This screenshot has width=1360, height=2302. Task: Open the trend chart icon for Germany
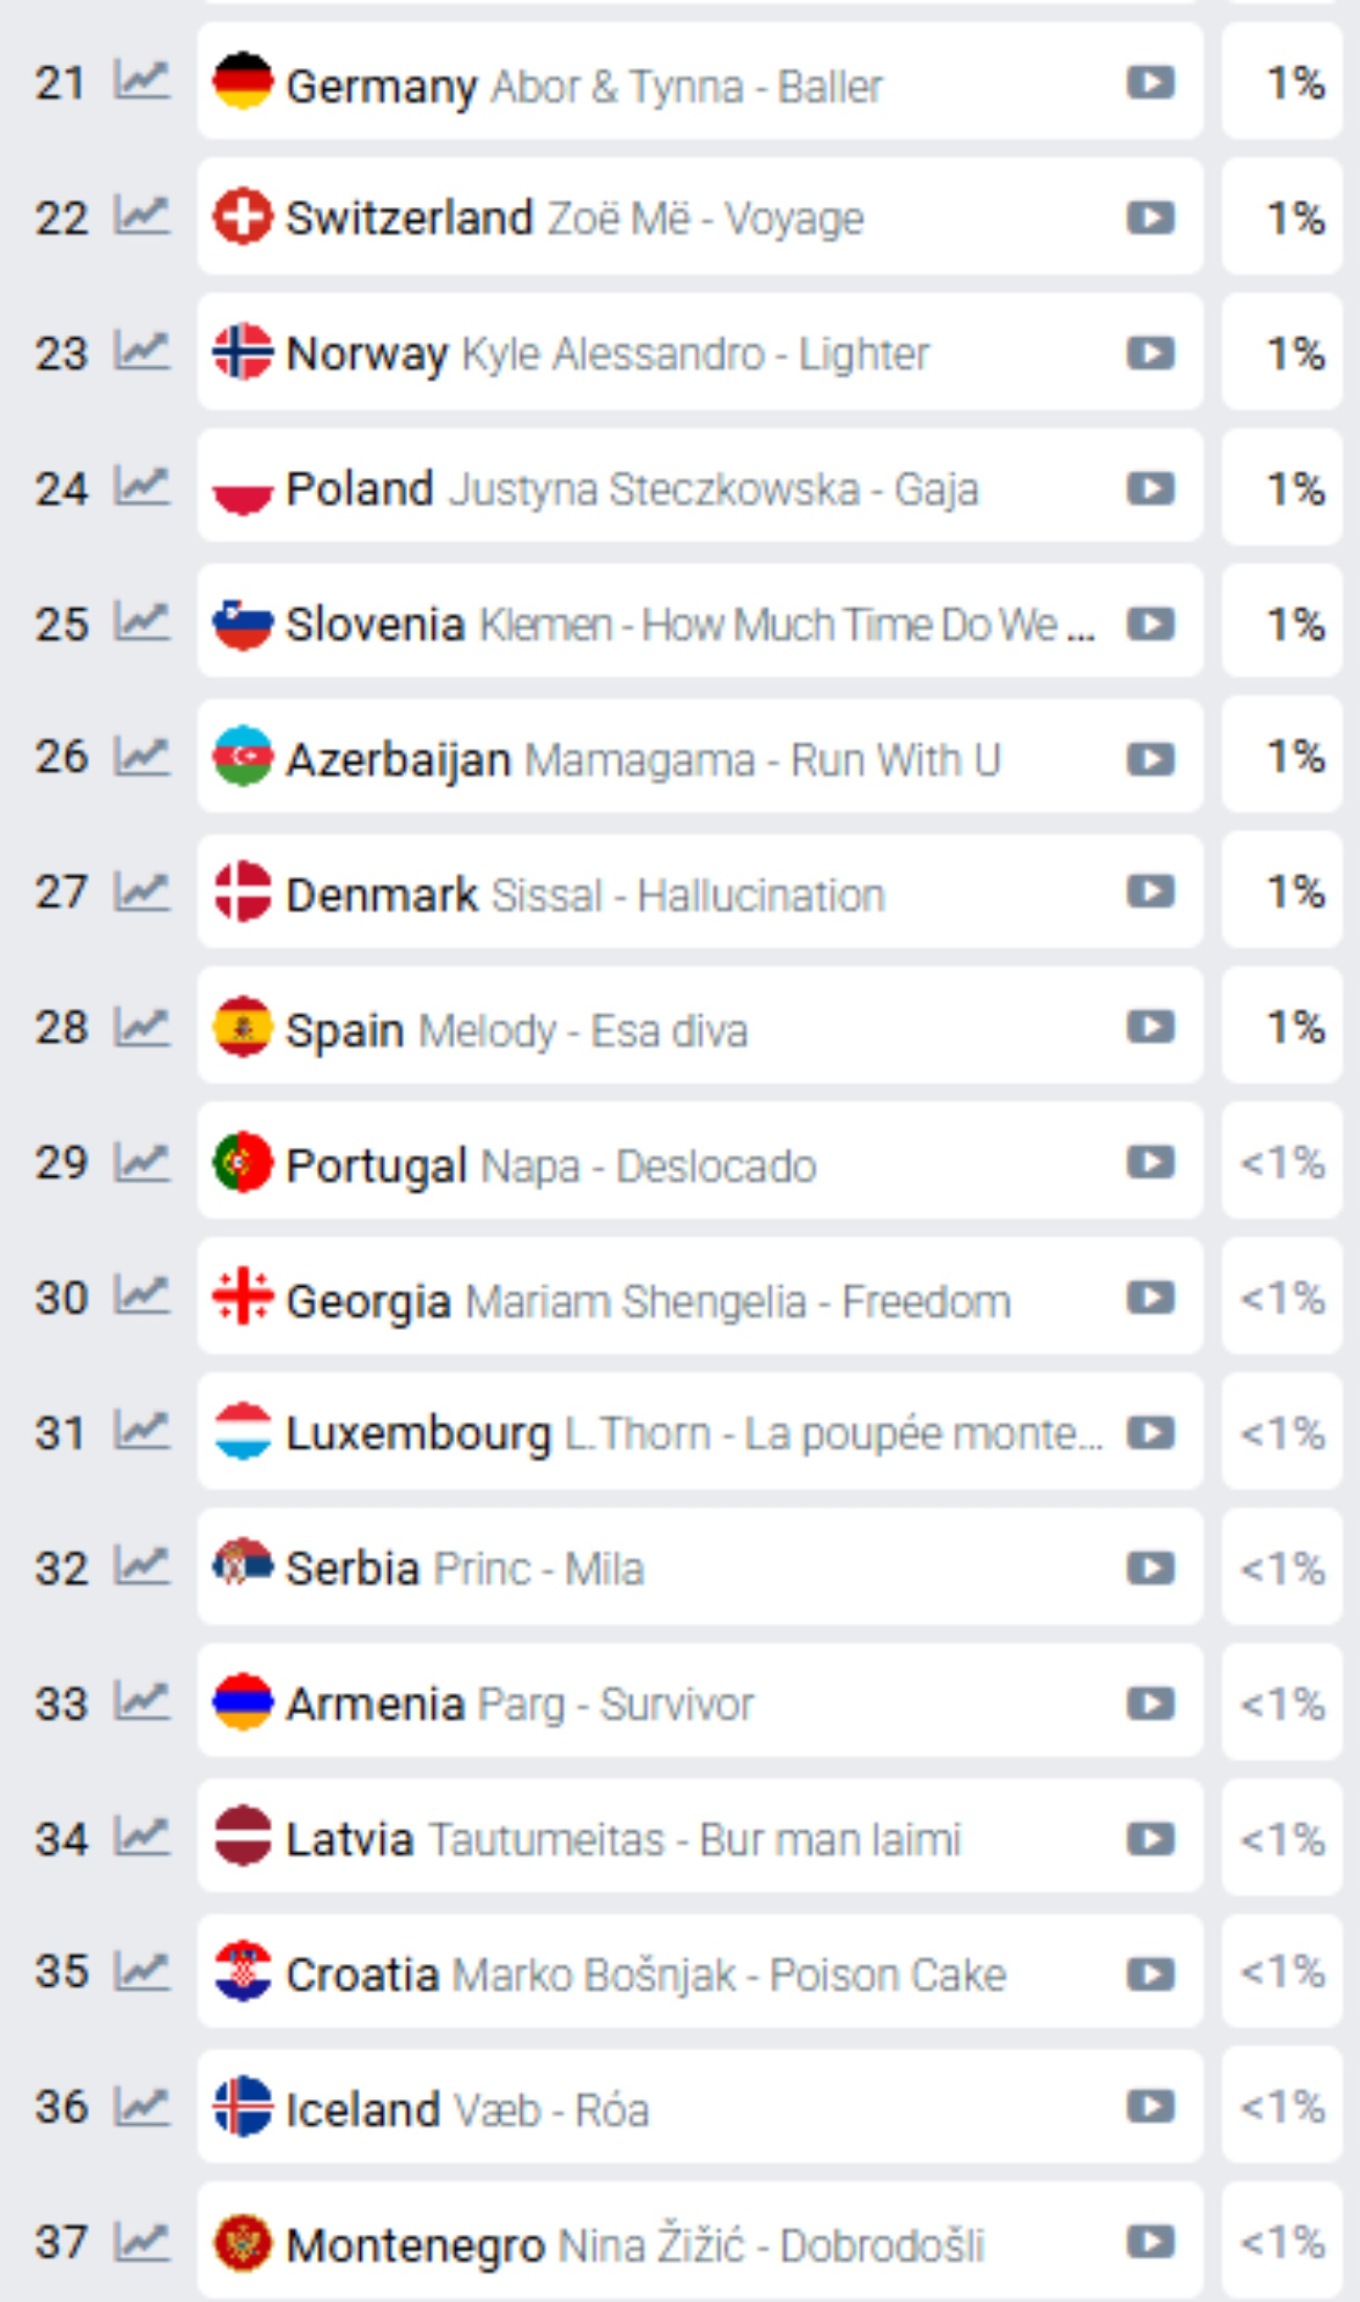pos(141,80)
